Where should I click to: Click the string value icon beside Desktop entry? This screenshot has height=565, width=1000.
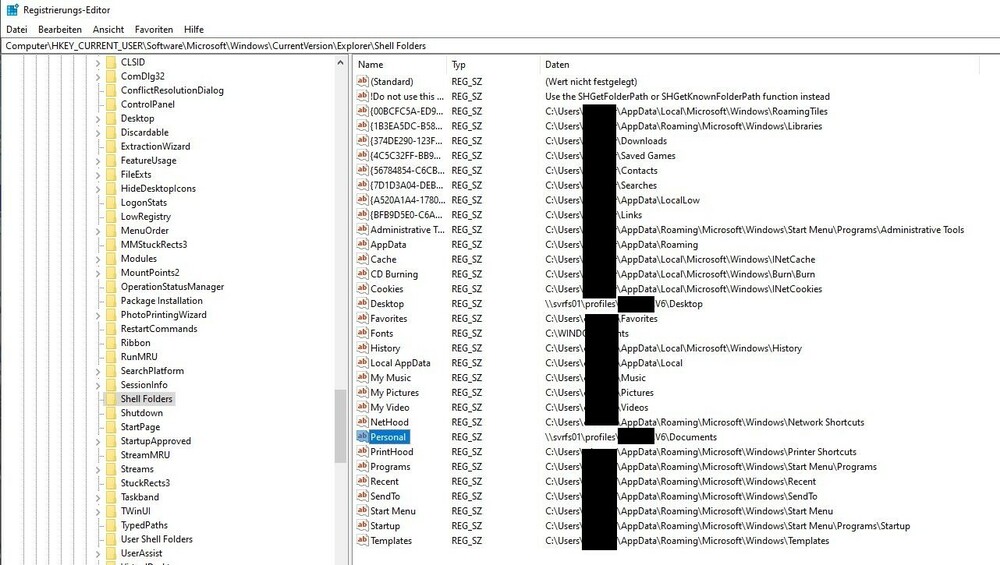pos(362,304)
